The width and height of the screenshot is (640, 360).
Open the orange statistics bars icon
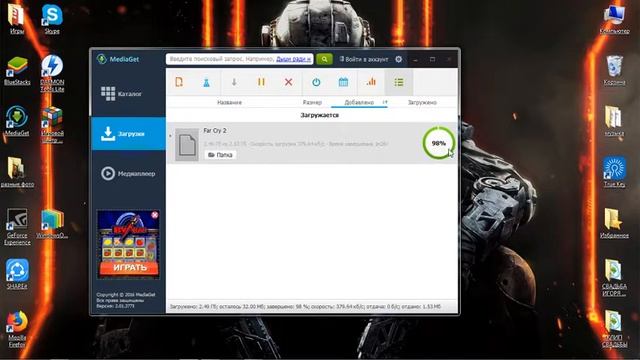371,82
